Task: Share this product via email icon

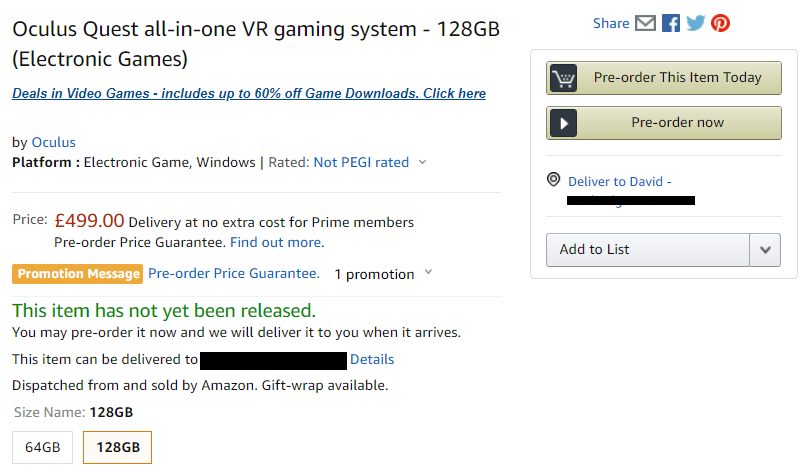Action: tap(645, 23)
